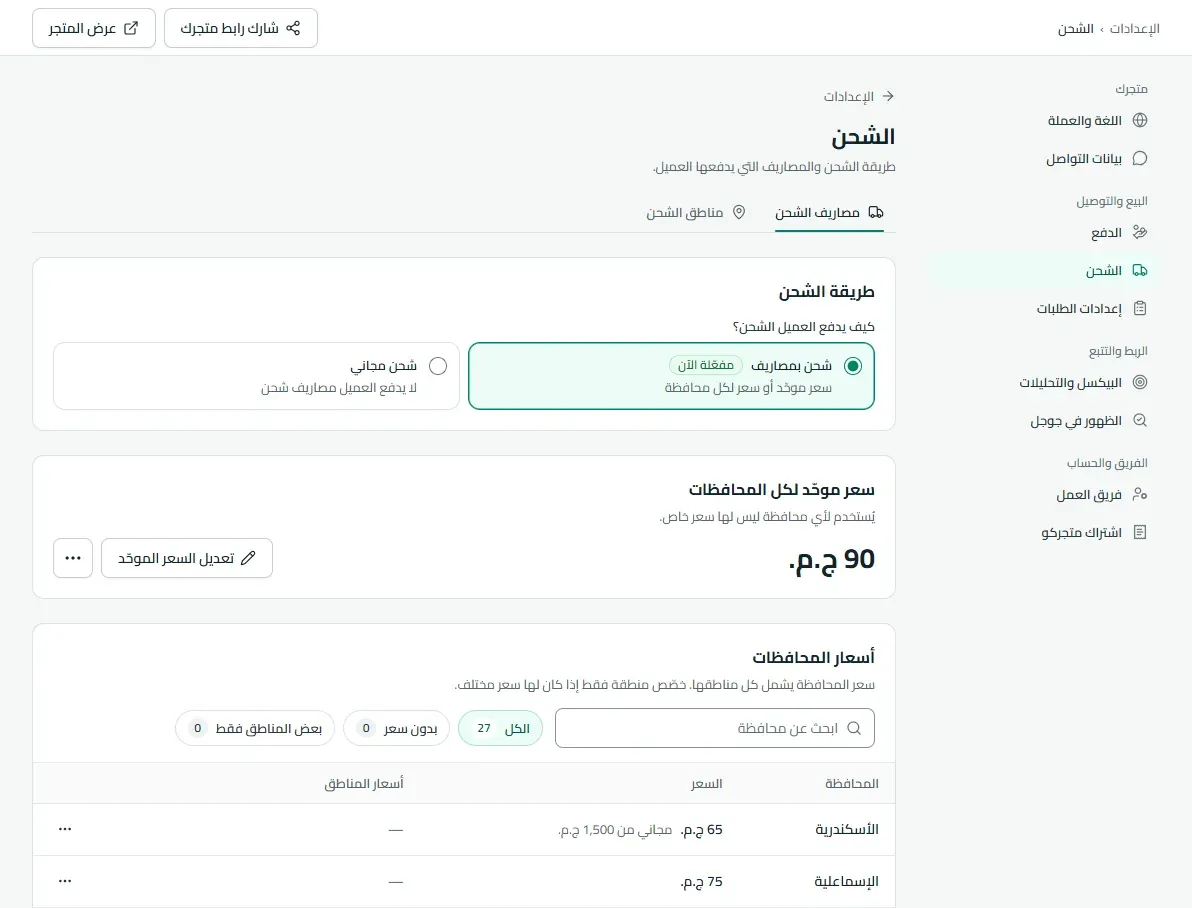Click the مفعّلة الآن badge
The width and height of the screenshot is (1192, 908).
[705, 365]
